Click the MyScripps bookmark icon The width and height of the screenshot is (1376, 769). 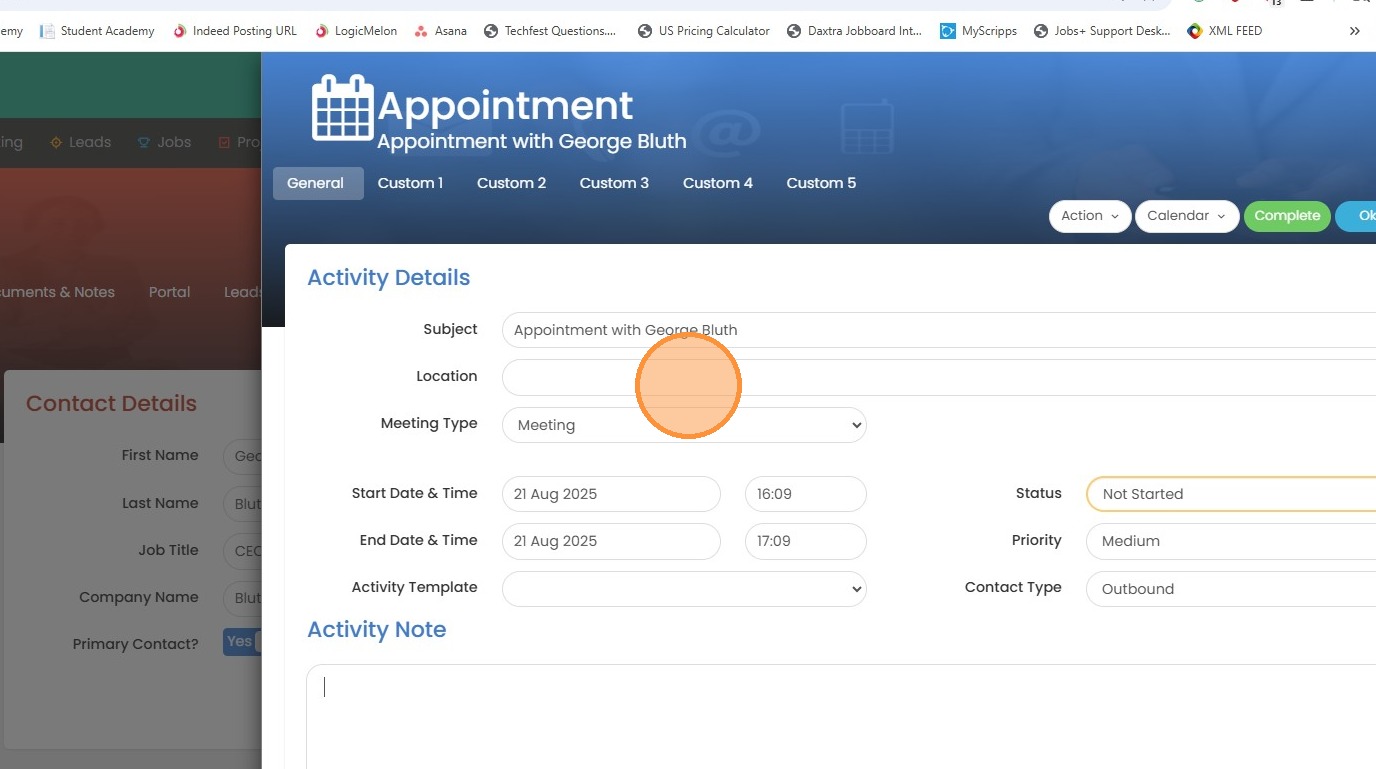pos(947,31)
